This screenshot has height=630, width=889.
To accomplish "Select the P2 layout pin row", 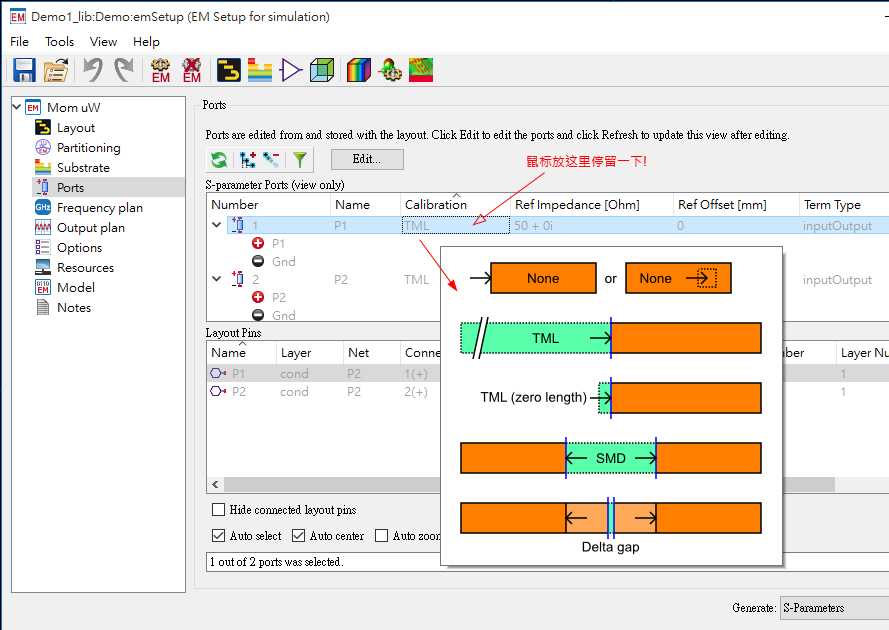I will pyautogui.click(x=324, y=391).
